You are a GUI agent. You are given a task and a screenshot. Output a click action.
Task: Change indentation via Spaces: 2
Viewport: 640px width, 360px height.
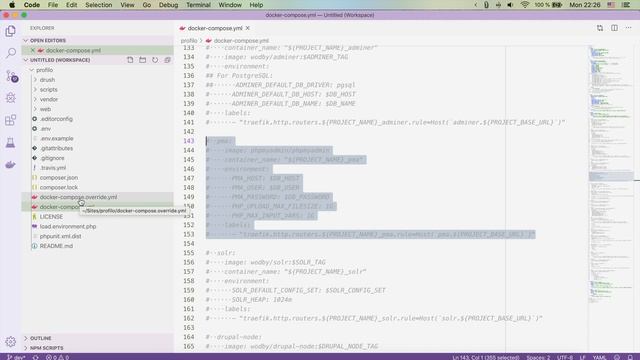tap(538, 357)
